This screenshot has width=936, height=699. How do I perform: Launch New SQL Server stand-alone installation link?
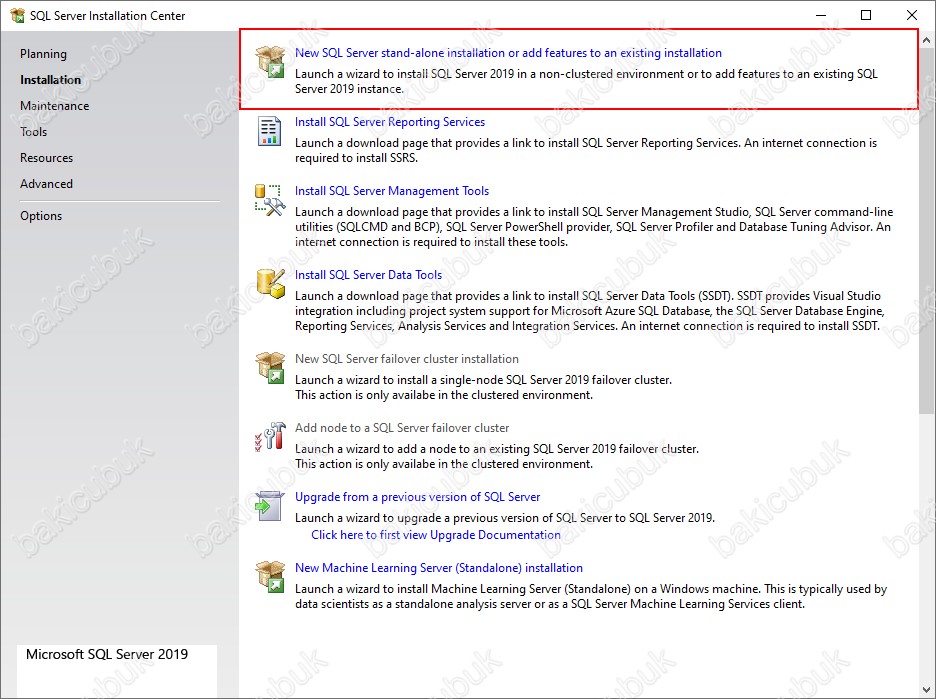tap(508, 53)
